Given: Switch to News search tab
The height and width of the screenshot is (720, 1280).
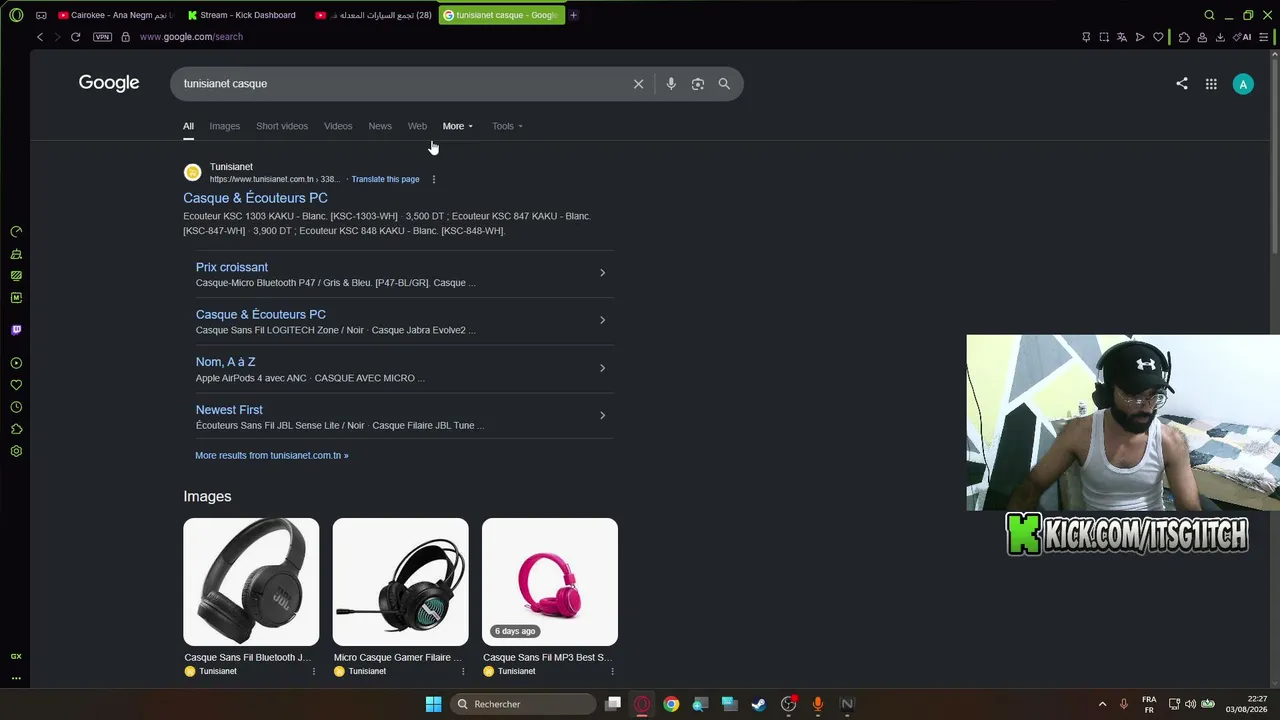Looking at the screenshot, I should (380, 126).
